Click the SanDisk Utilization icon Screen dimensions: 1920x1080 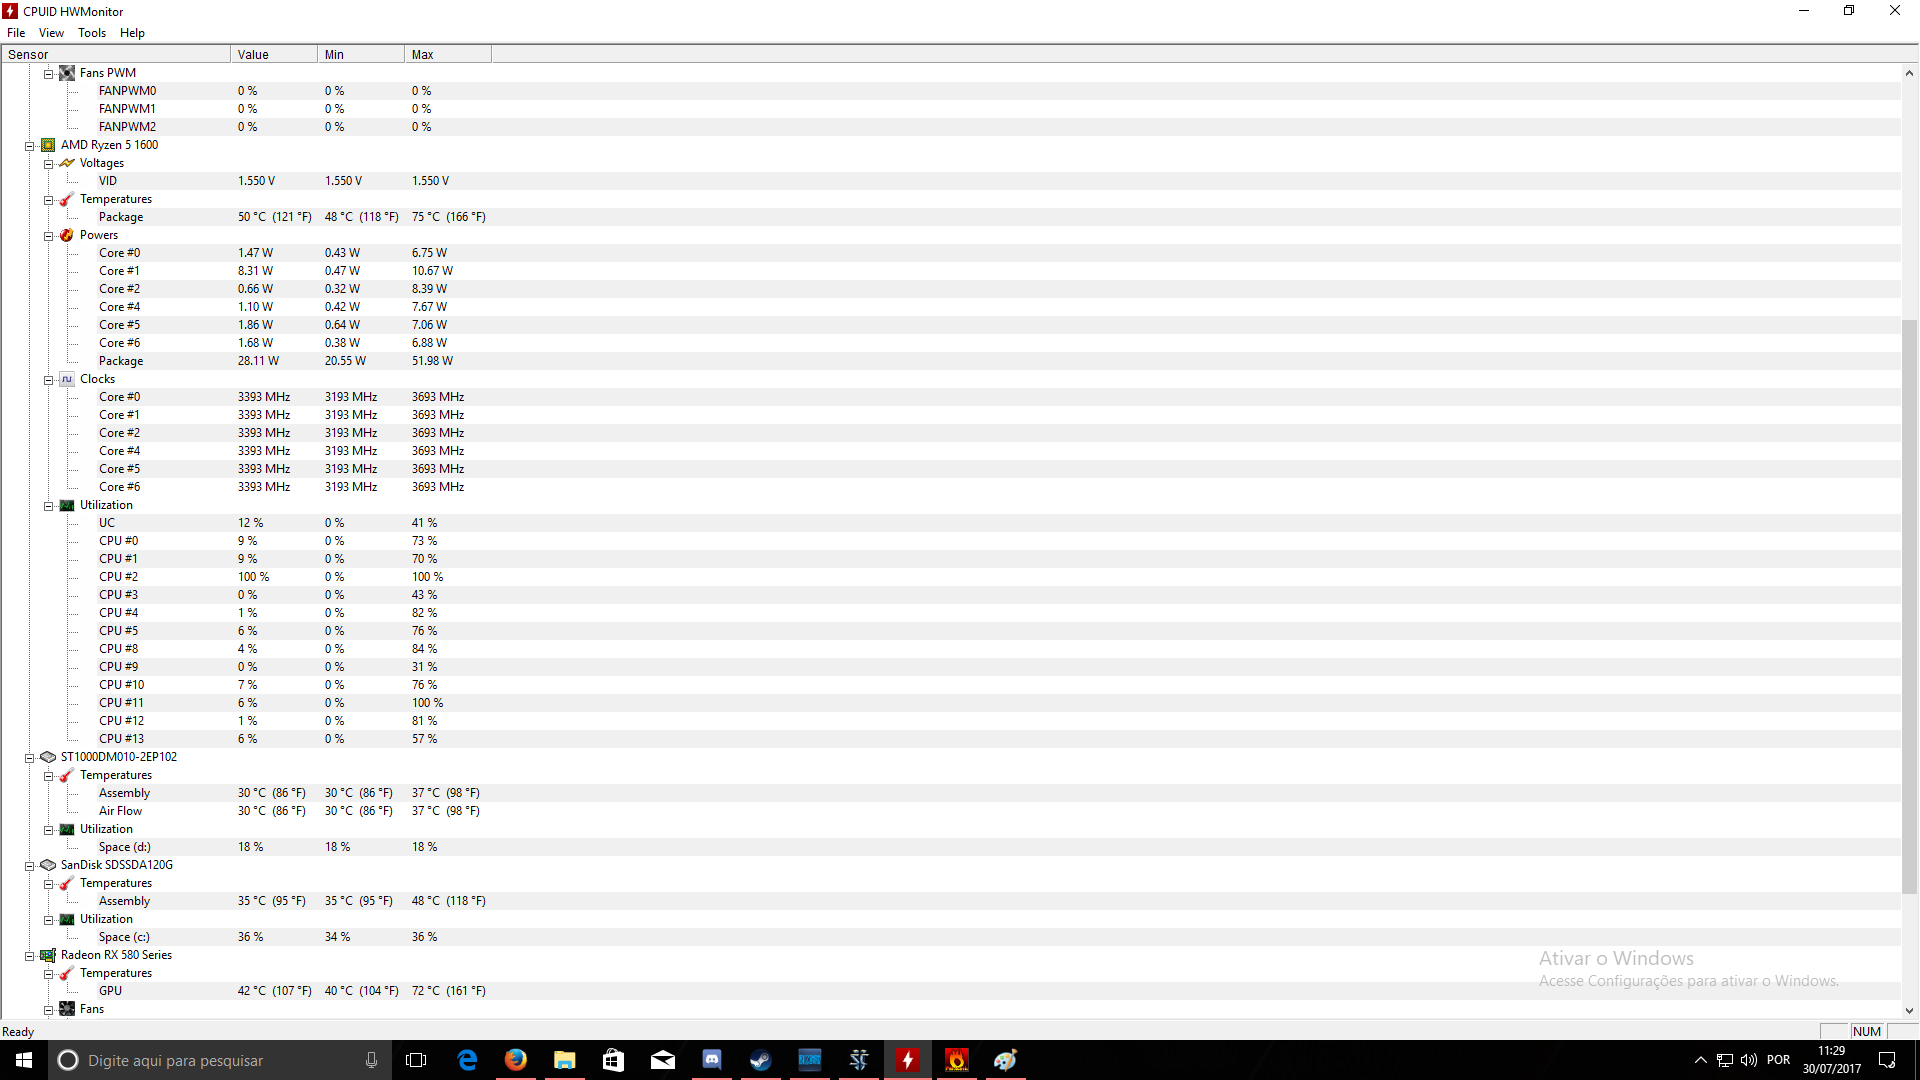tap(67, 919)
